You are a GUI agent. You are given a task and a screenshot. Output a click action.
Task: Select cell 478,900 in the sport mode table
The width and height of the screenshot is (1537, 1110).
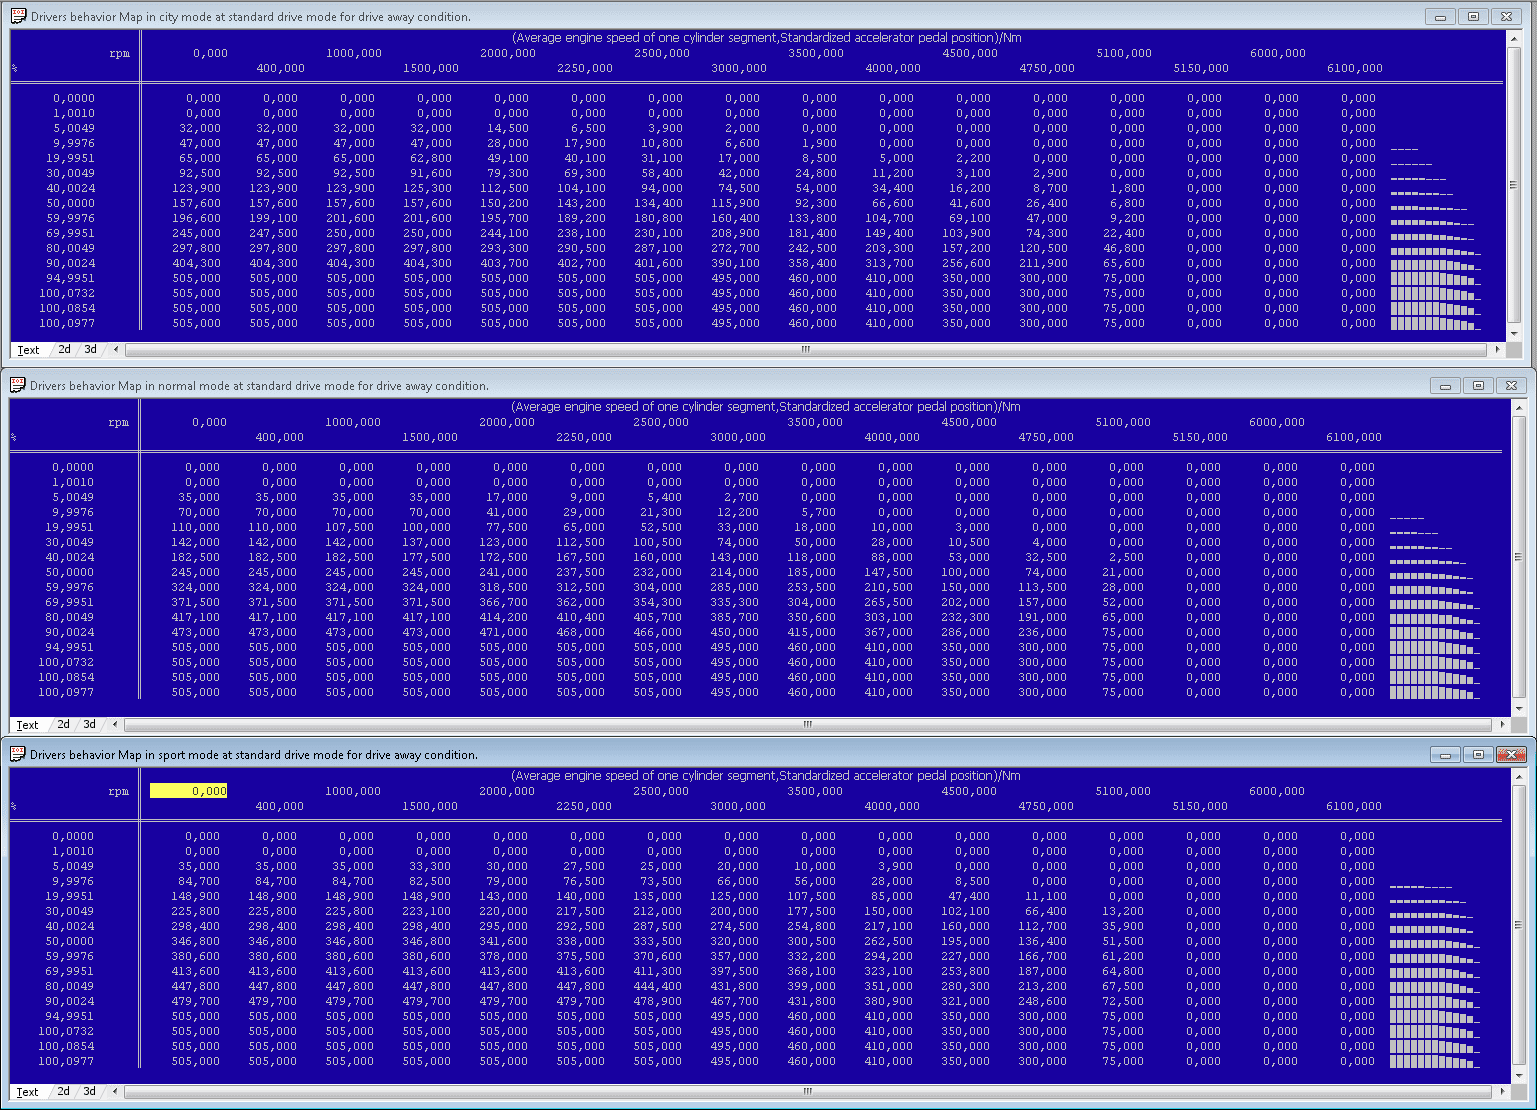coord(658,1001)
